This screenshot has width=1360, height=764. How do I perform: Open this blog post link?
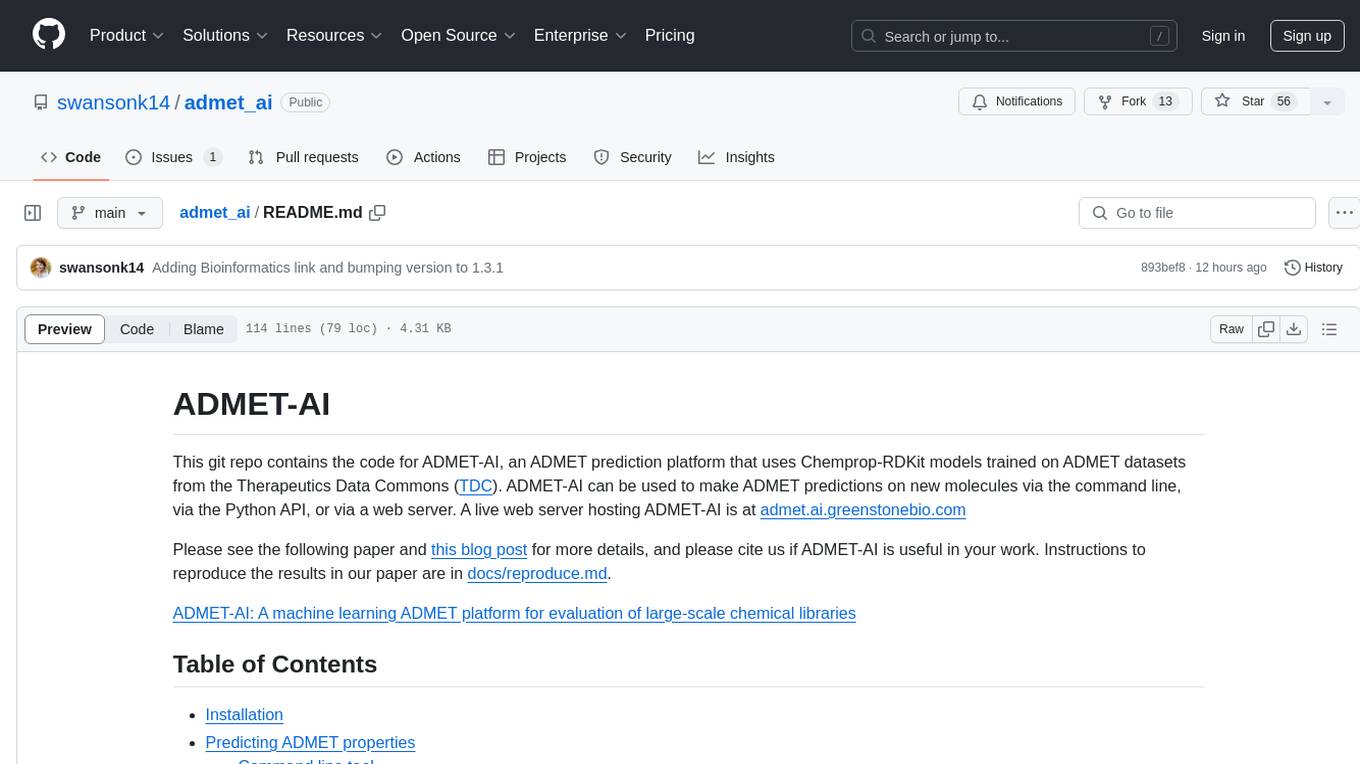click(479, 550)
